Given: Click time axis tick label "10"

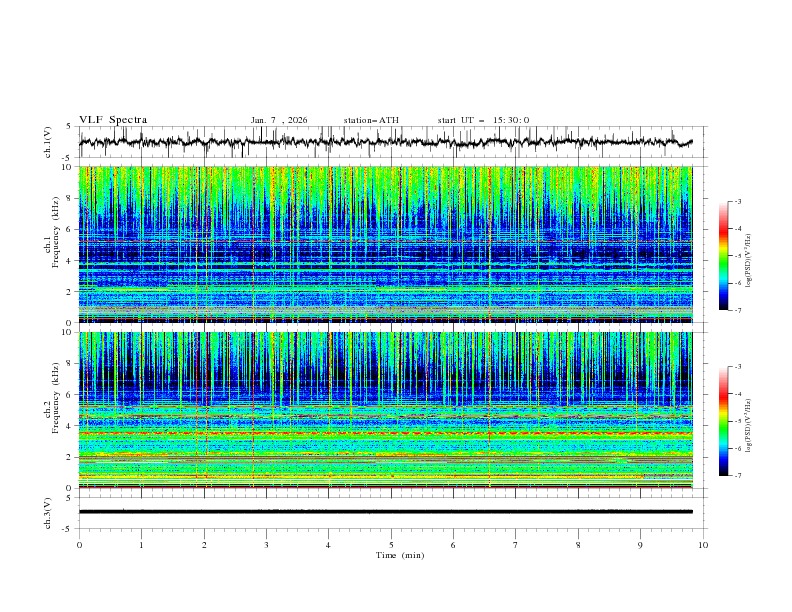Looking at the screenshot, I should click(x=703, y=545).
